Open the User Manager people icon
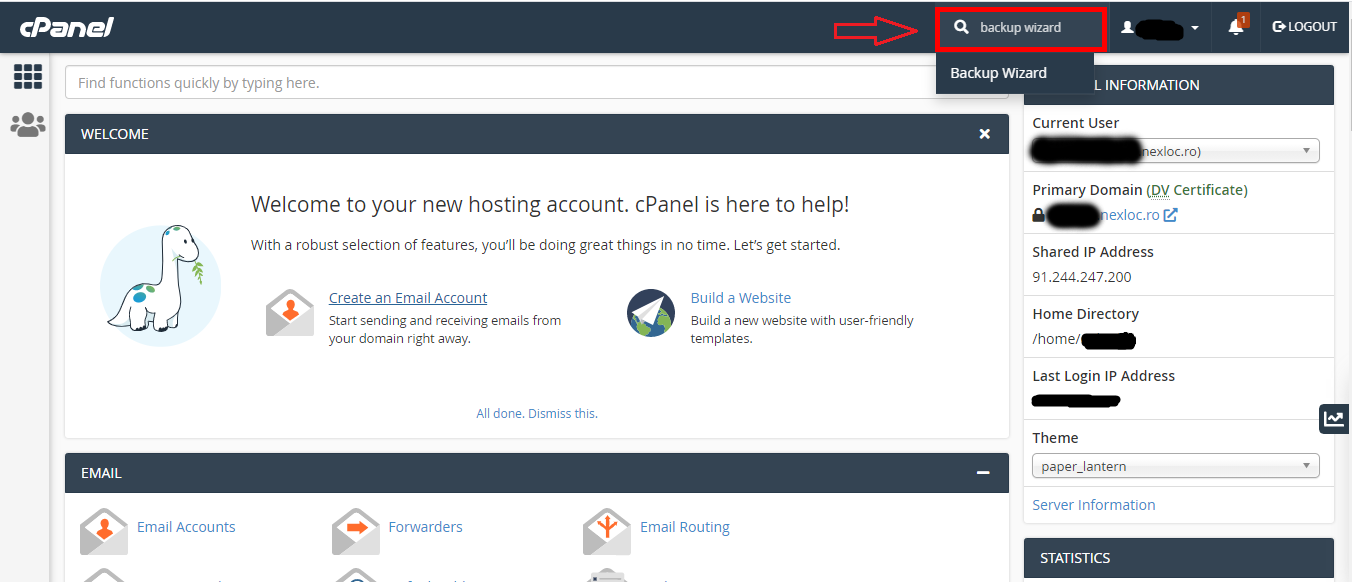 28,124
